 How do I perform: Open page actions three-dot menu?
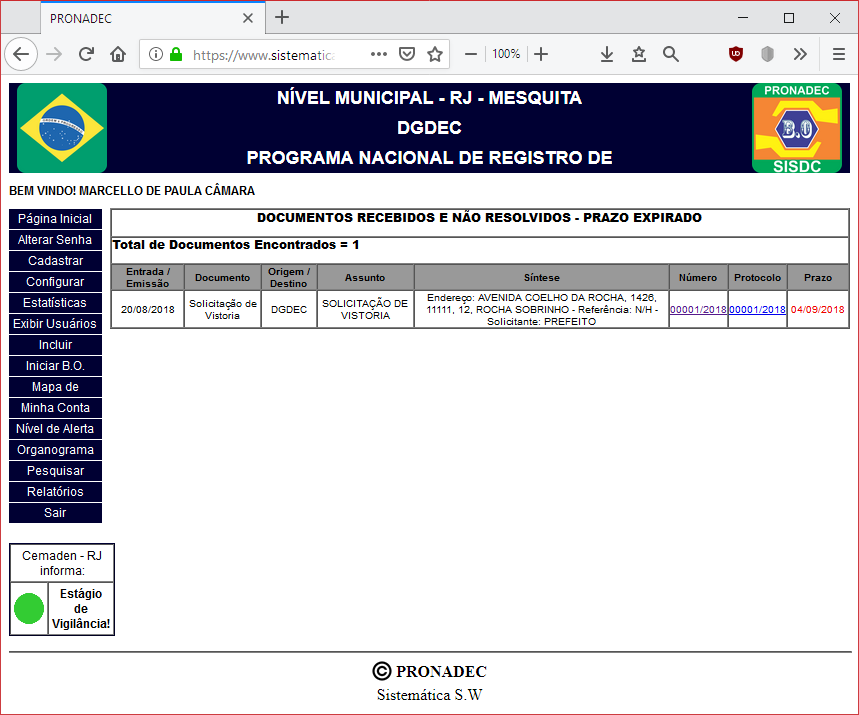(379, 54)
